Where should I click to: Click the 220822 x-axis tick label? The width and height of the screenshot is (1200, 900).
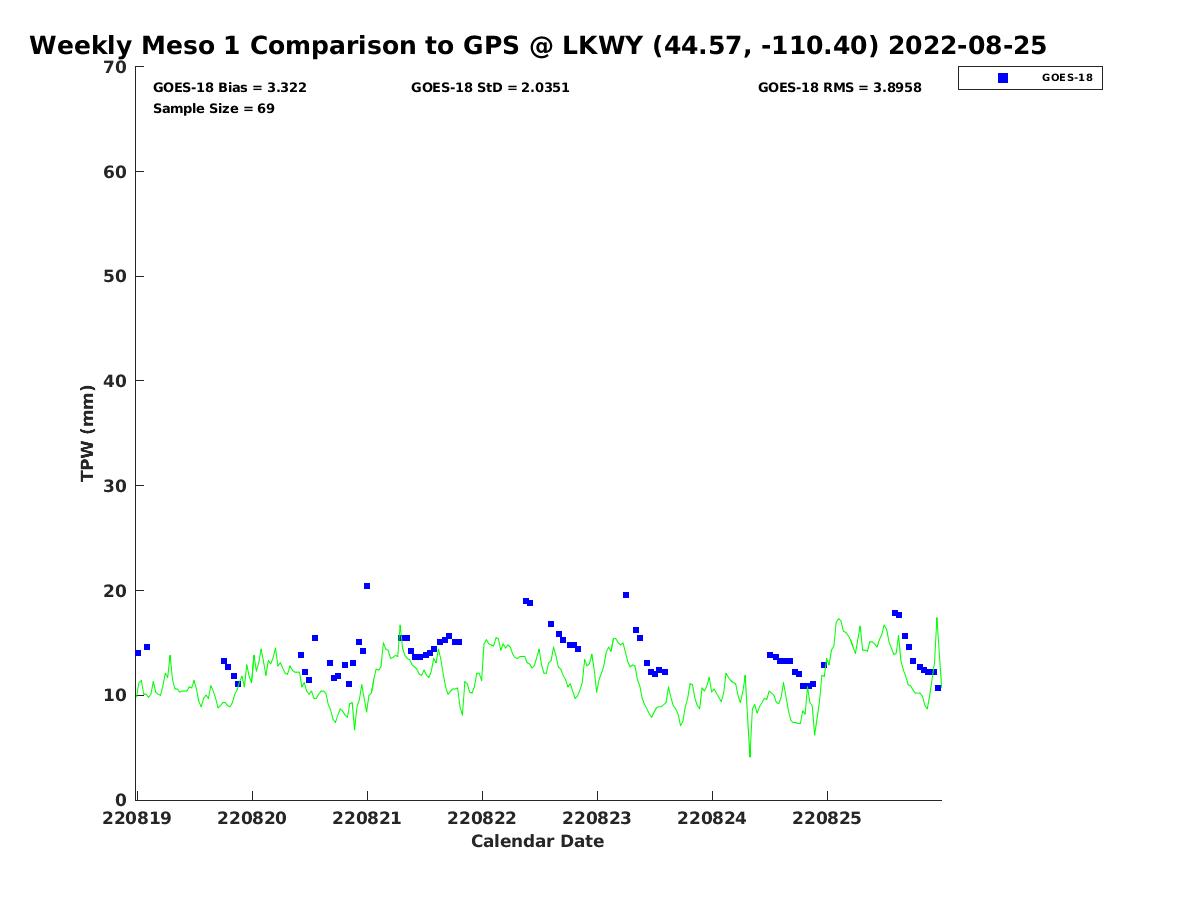coord(482,818)
